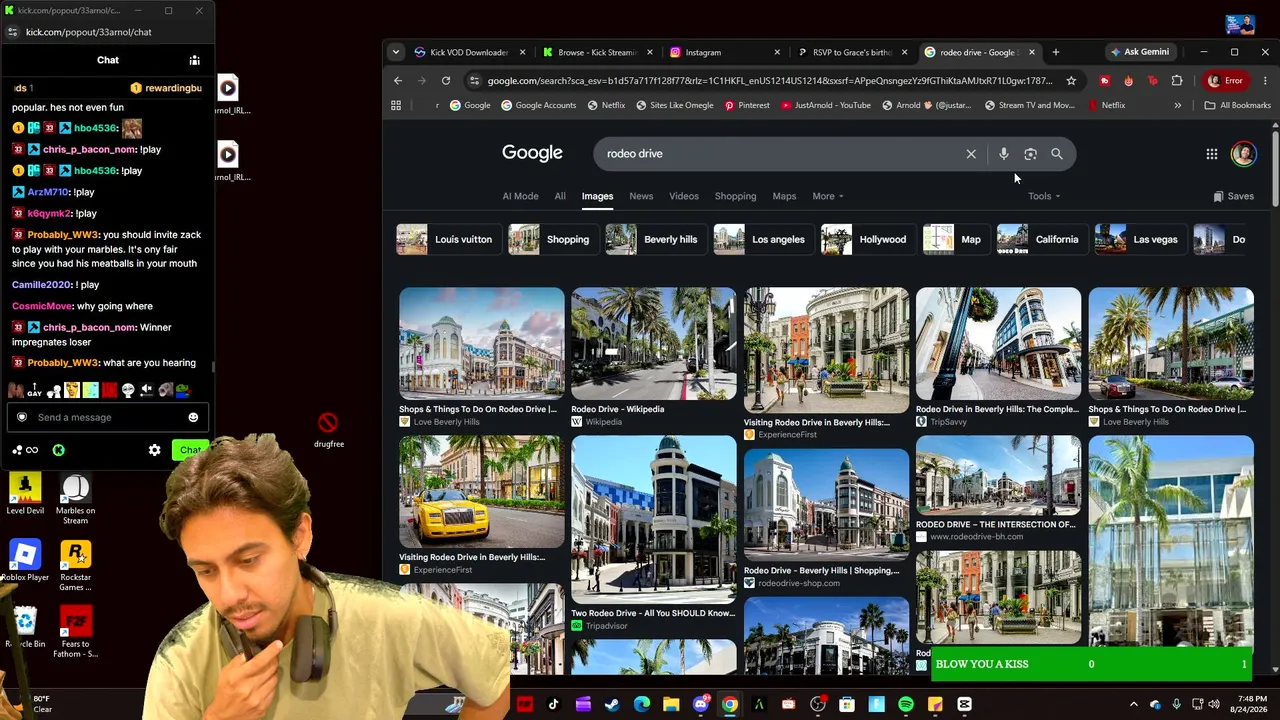This screenshot has width=1280, height=720.
Task: Open All Bookmarks folder
Action: (1238, 105)
